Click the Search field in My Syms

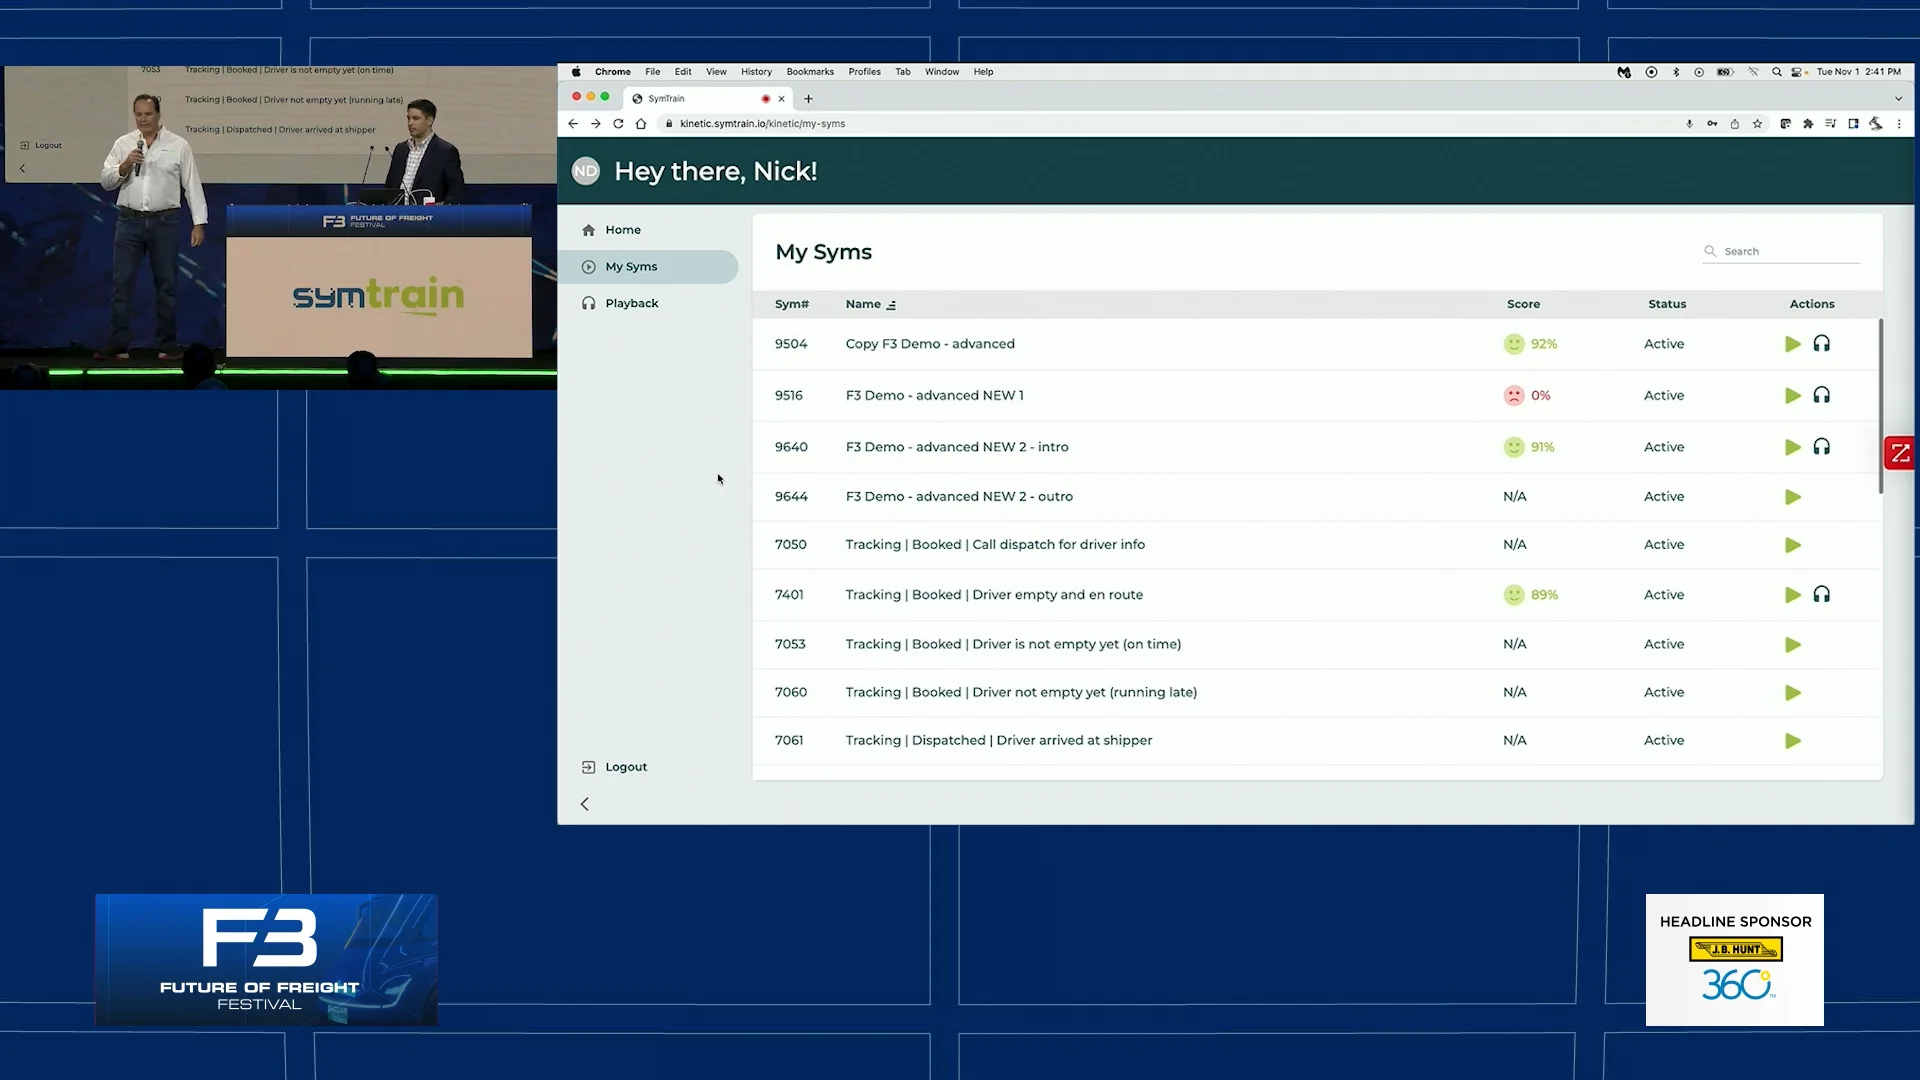click(x=1781, y=252)
